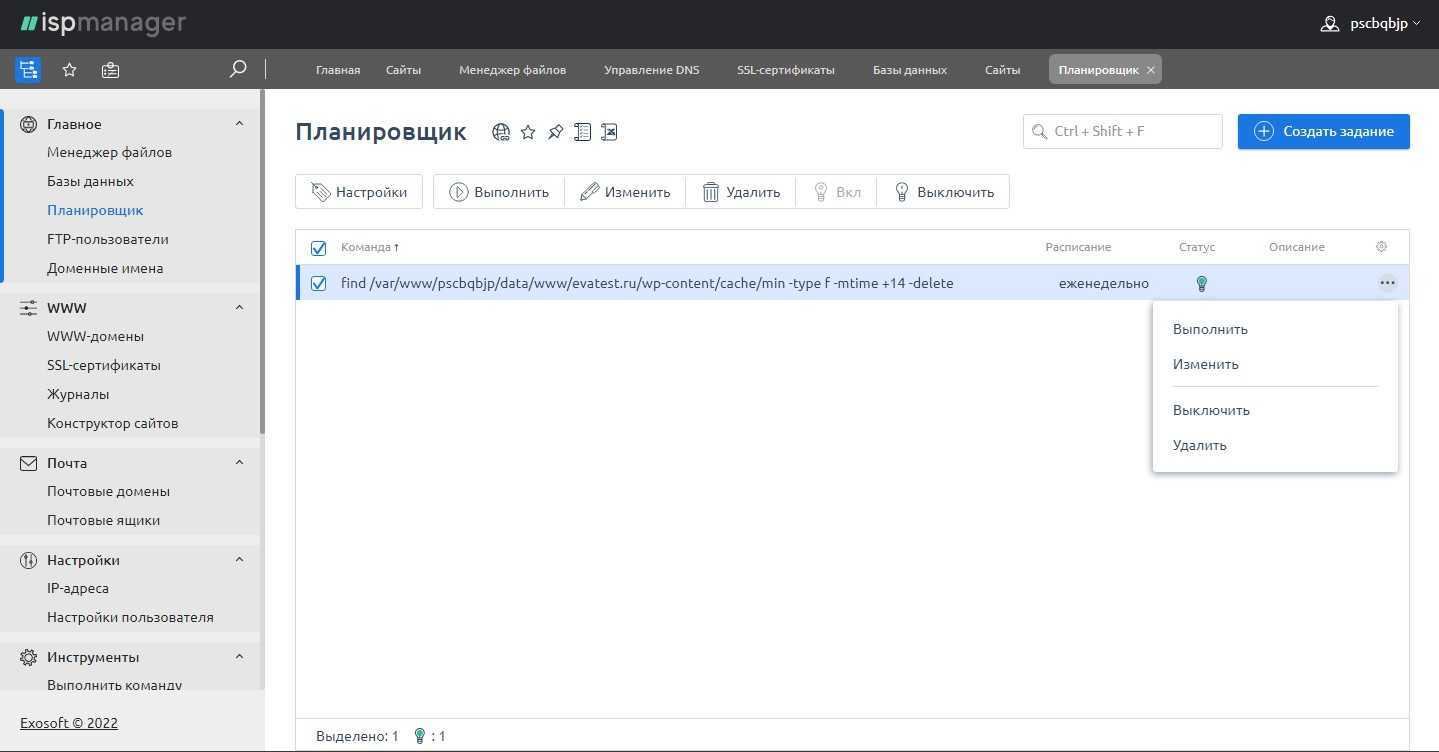
Task: Uncheck the find command task checkbox
Action: [x=318, y=284]
